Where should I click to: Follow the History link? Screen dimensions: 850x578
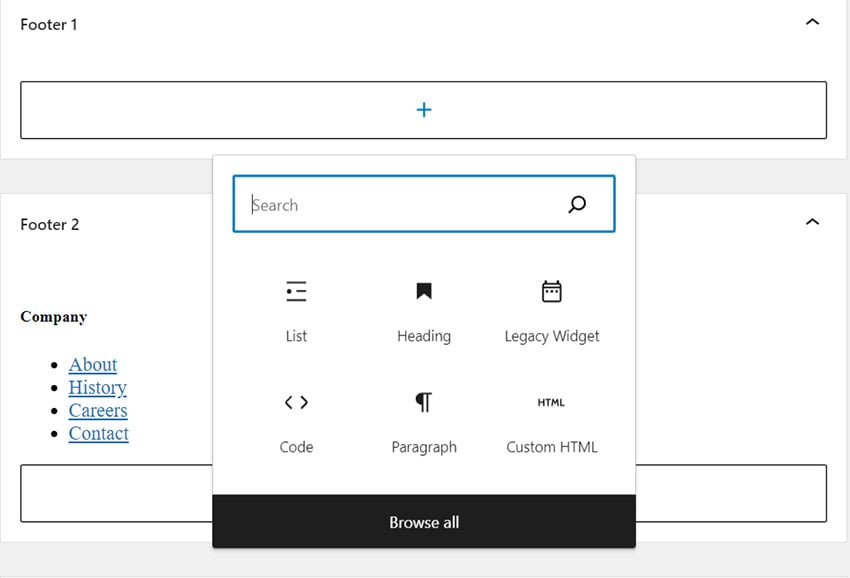click(x=97, y=388)
